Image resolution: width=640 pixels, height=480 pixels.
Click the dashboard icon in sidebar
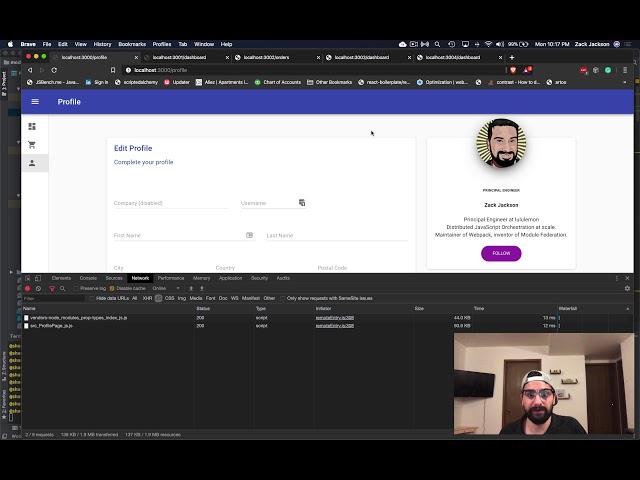[32, 126]
